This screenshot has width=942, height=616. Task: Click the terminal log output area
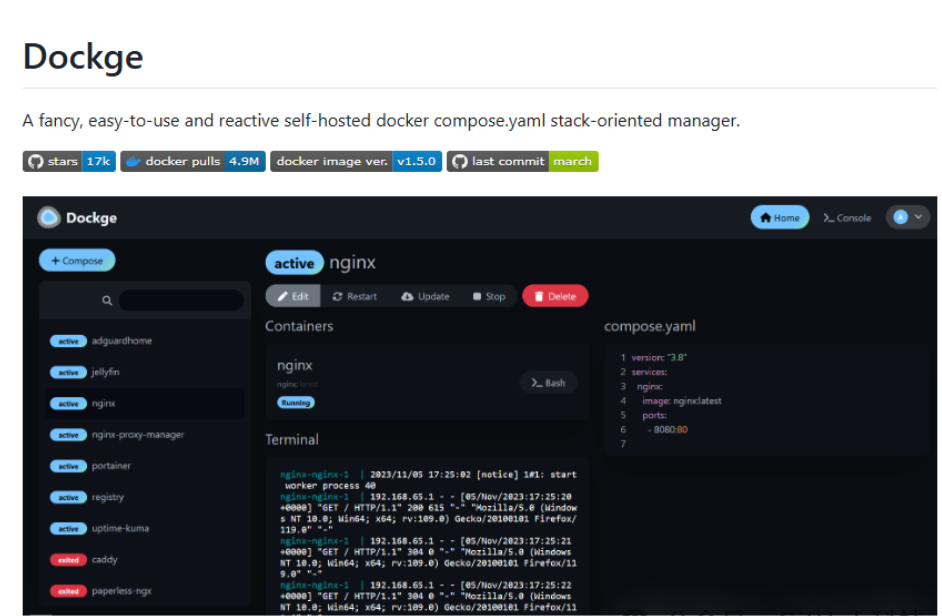pos(427,538)
